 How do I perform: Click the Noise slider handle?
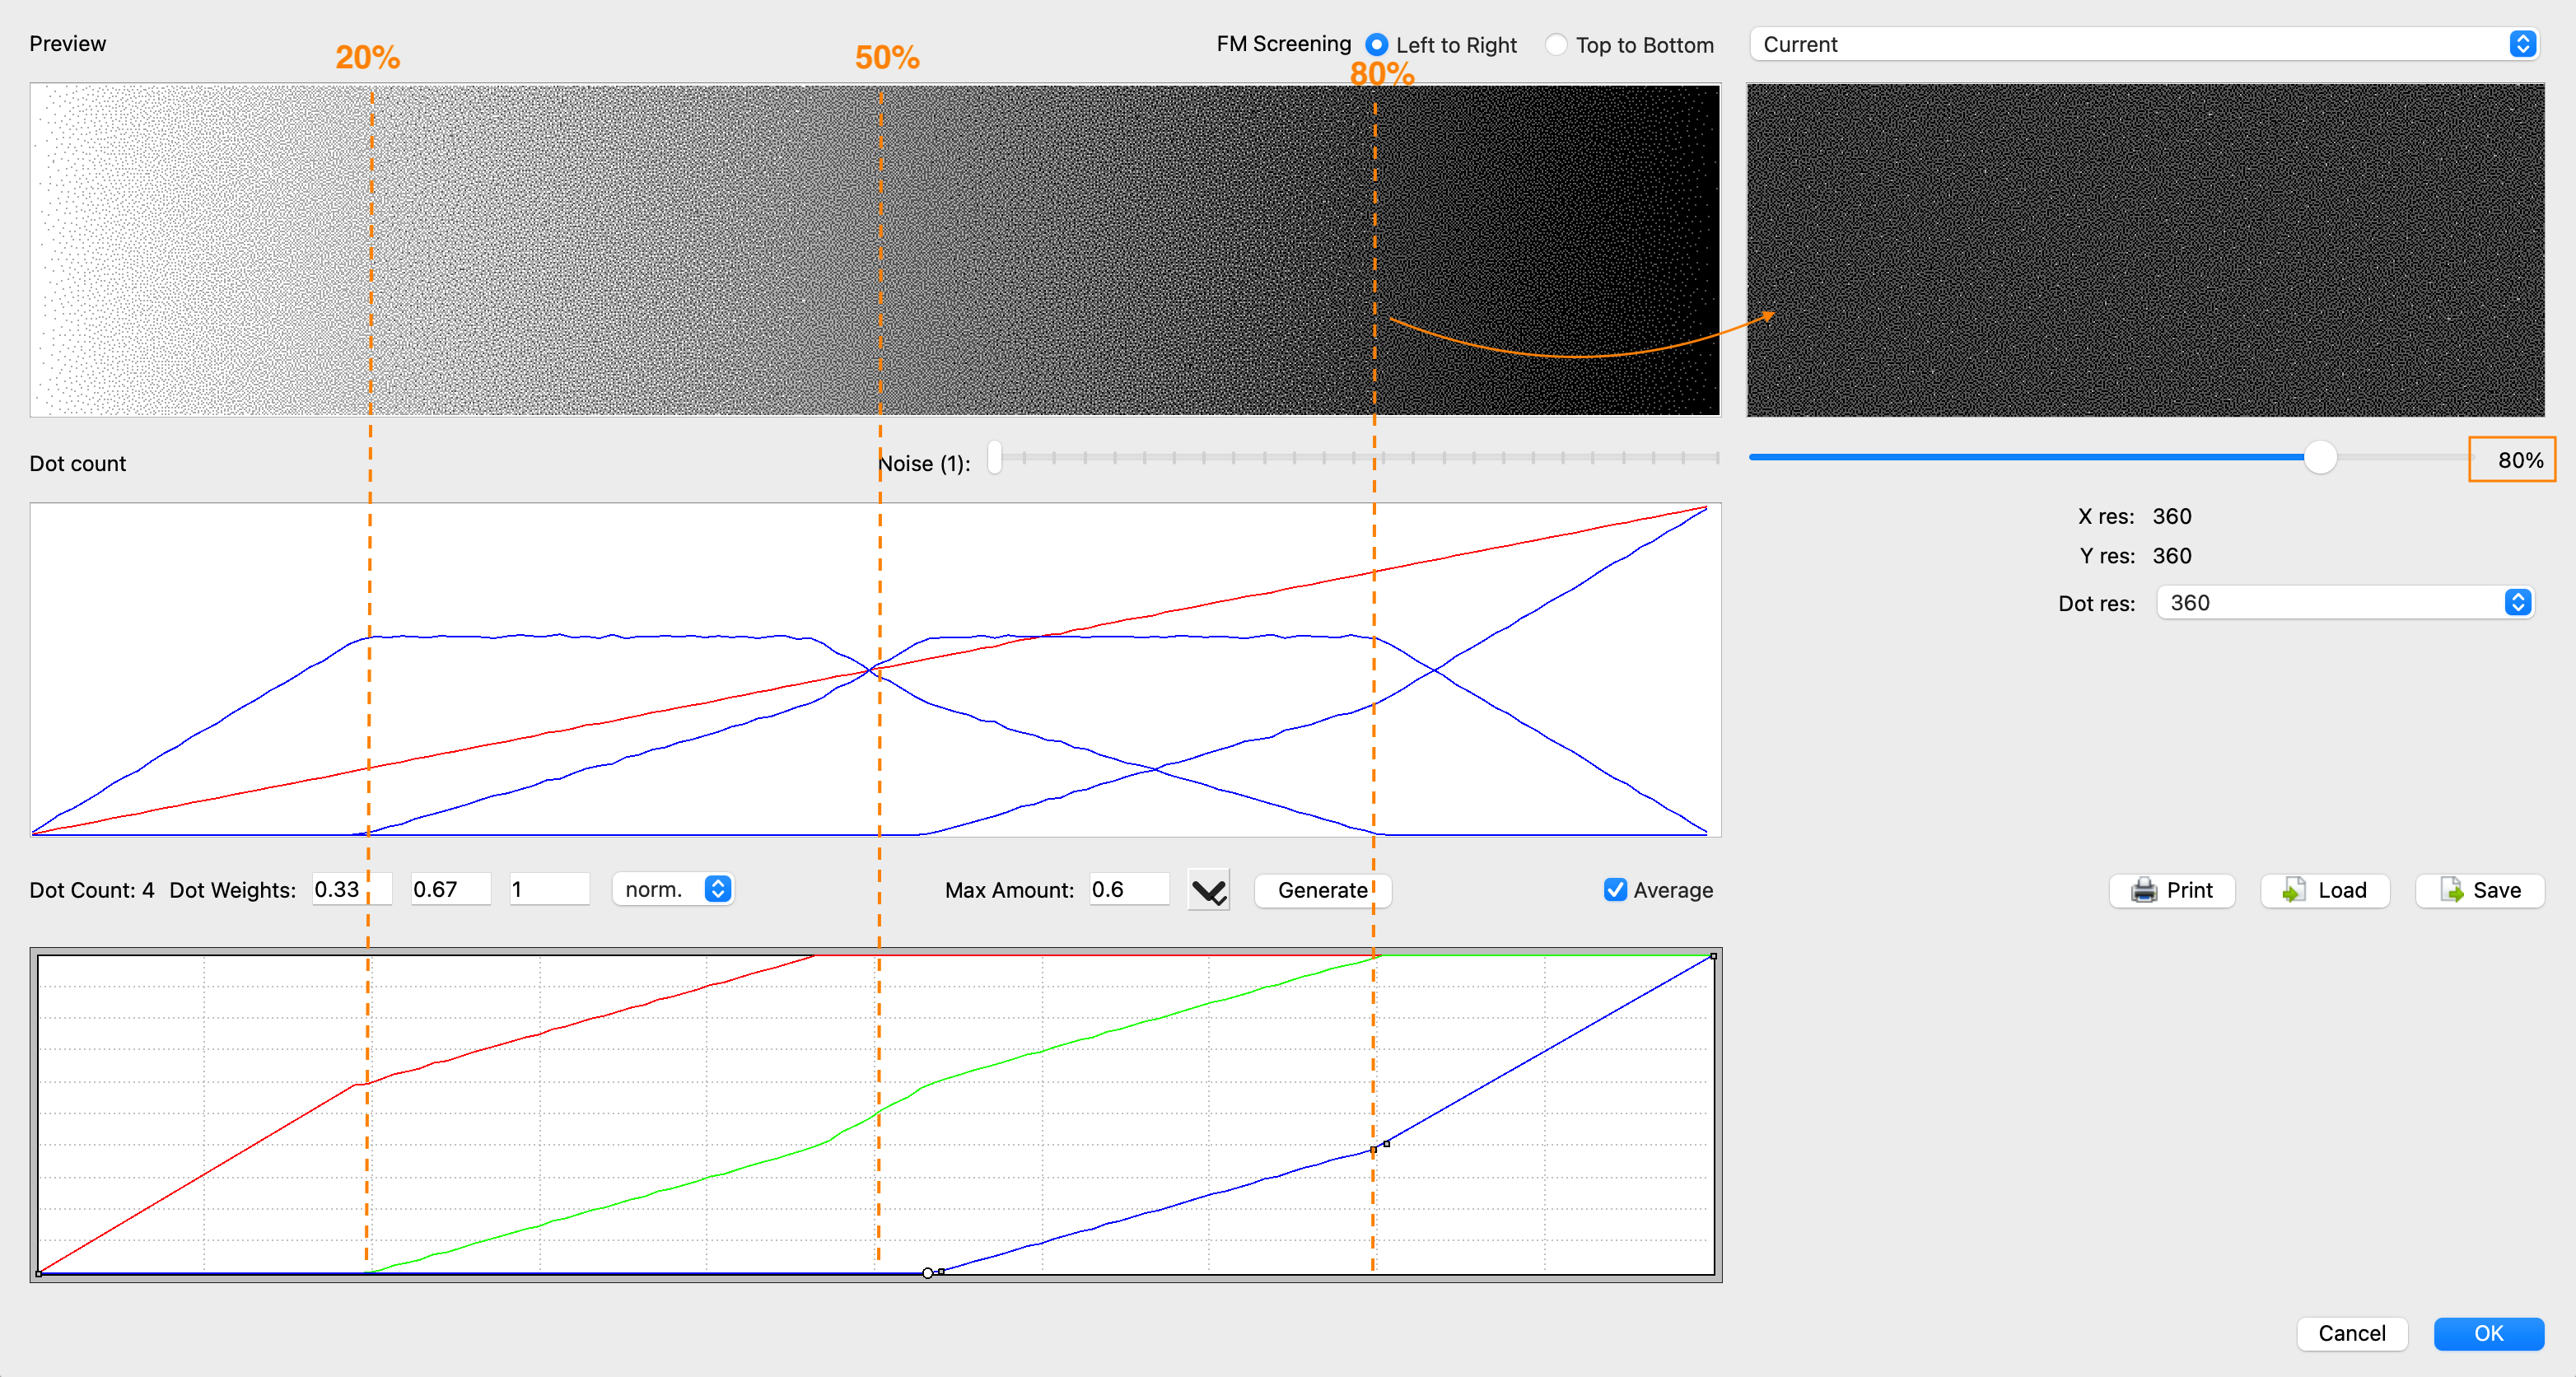coord(994,457)
